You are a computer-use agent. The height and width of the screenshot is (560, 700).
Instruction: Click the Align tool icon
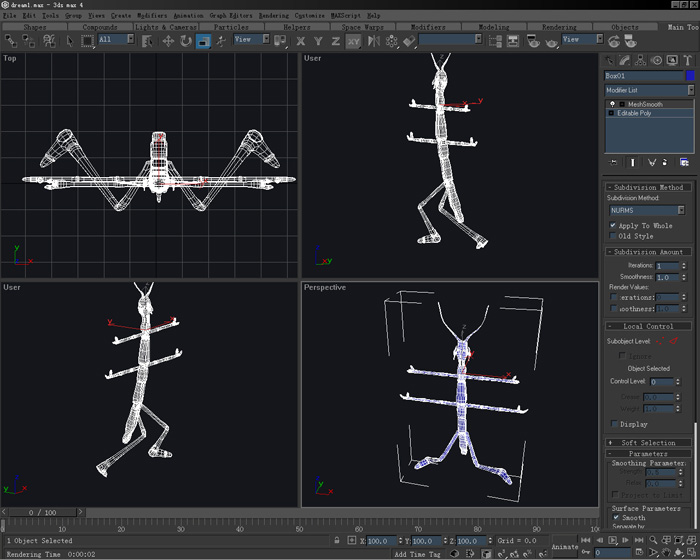409,41
